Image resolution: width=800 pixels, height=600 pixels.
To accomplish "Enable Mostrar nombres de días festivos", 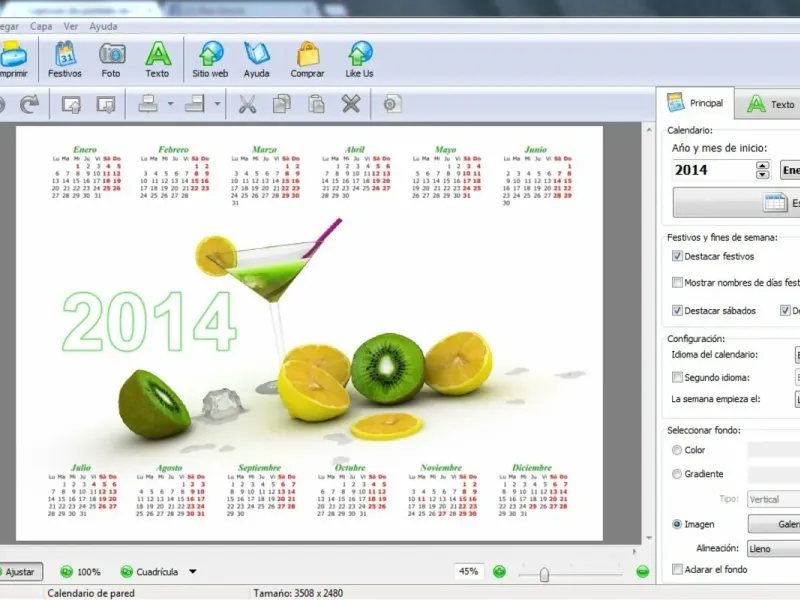I will tap(677, 283).
